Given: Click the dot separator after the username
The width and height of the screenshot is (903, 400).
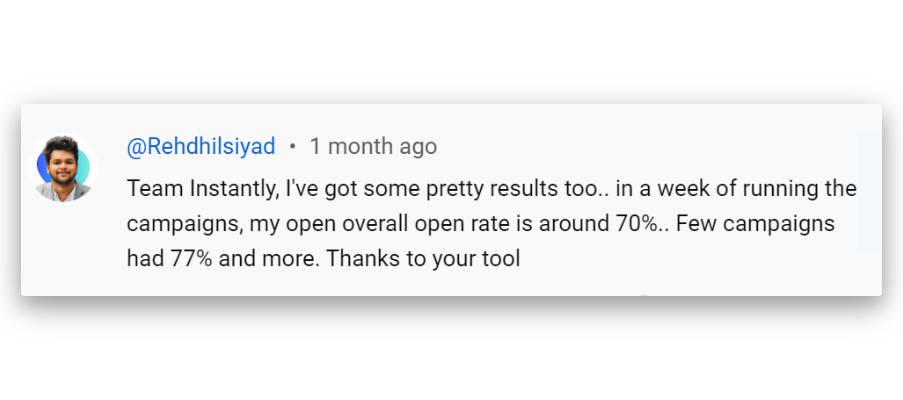Looking at the screenshot, I should [x=292, y=146].
